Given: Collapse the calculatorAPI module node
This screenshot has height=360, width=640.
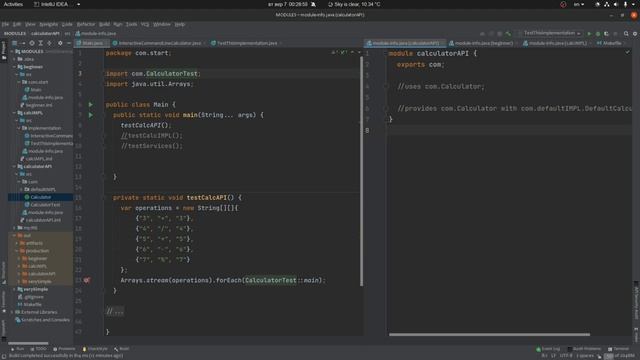Looking at the screenshot, I should point(14,167).
